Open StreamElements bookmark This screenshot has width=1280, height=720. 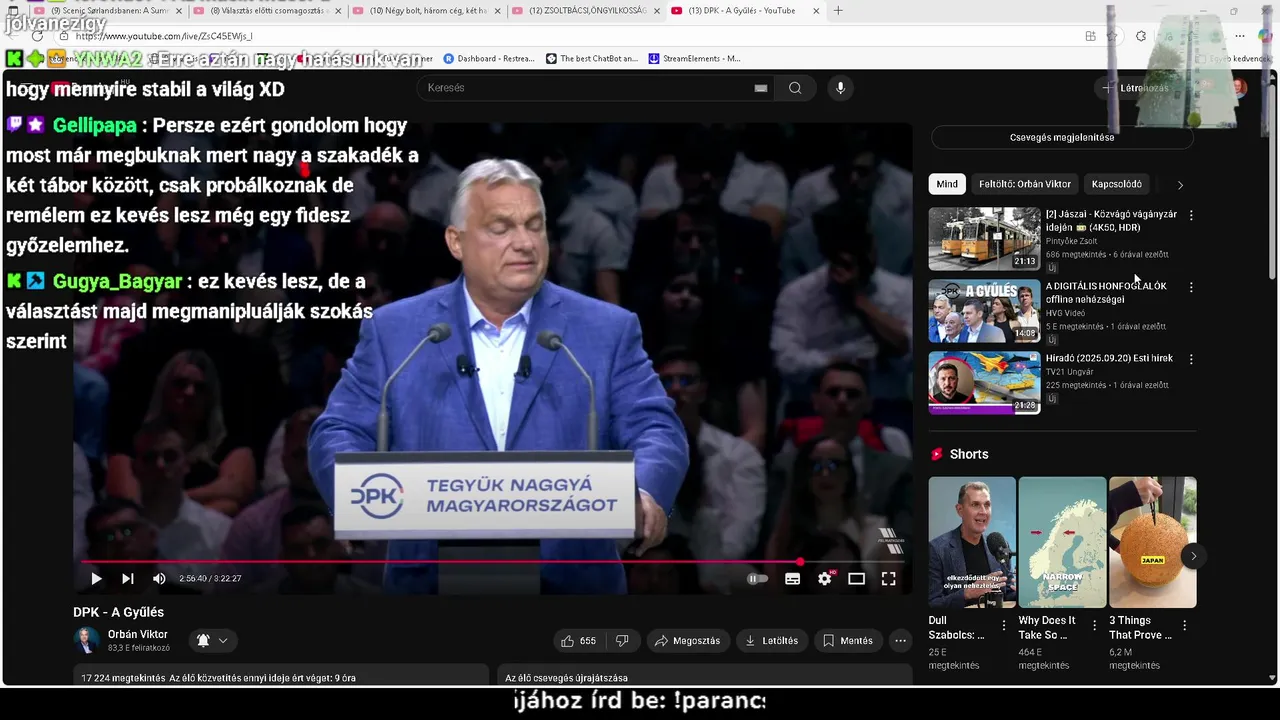pos(695,58)
